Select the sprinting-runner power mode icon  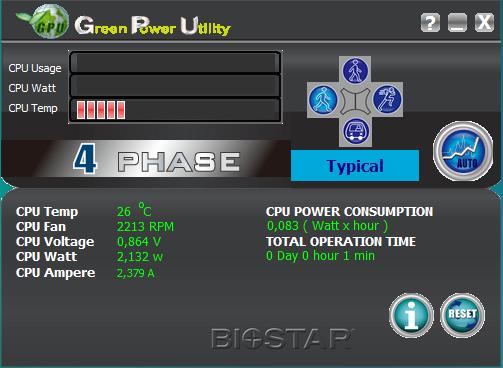coord(387,99)
